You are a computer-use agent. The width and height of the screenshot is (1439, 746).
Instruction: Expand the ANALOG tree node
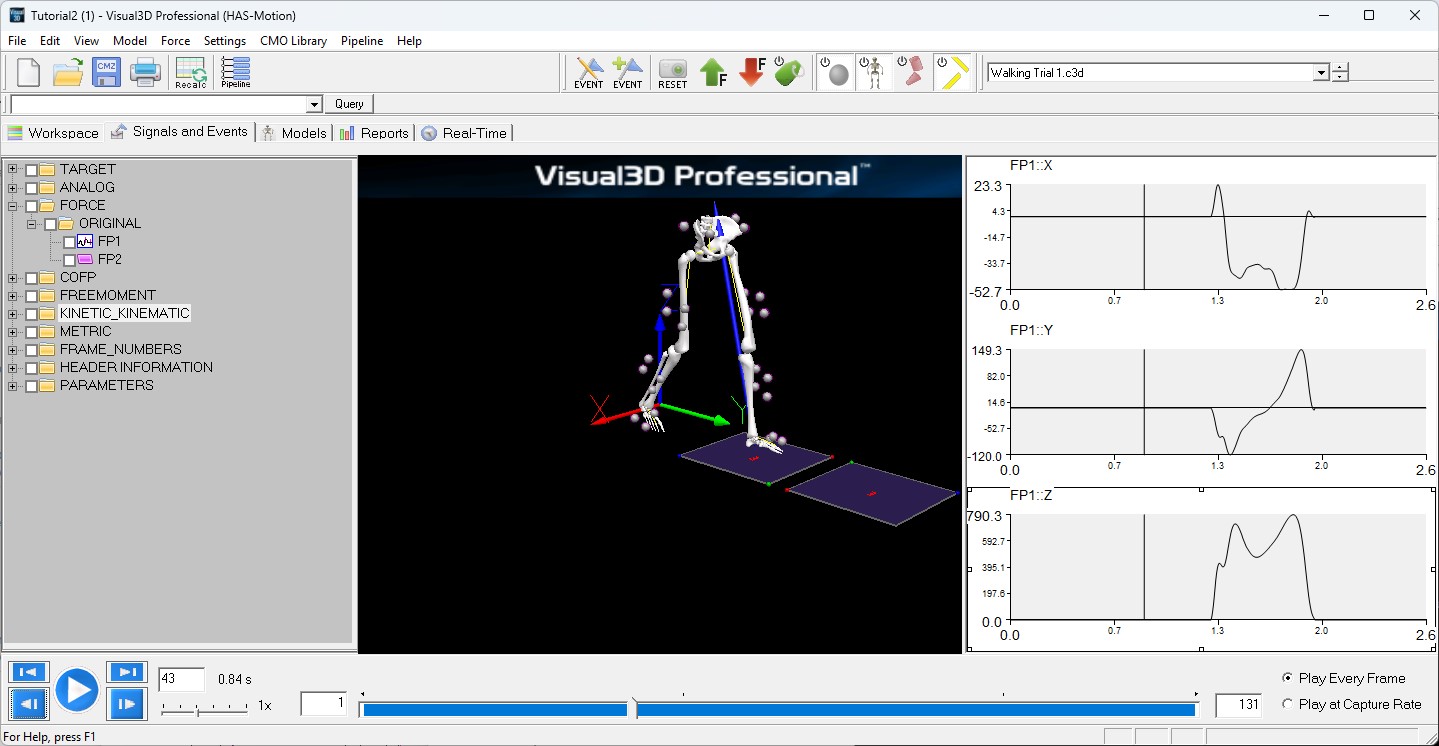13,187
